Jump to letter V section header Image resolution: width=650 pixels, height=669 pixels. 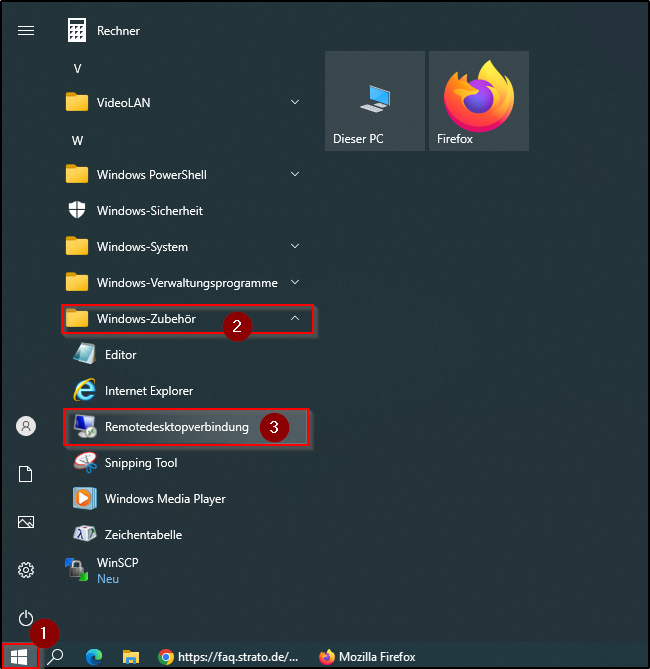77,69
